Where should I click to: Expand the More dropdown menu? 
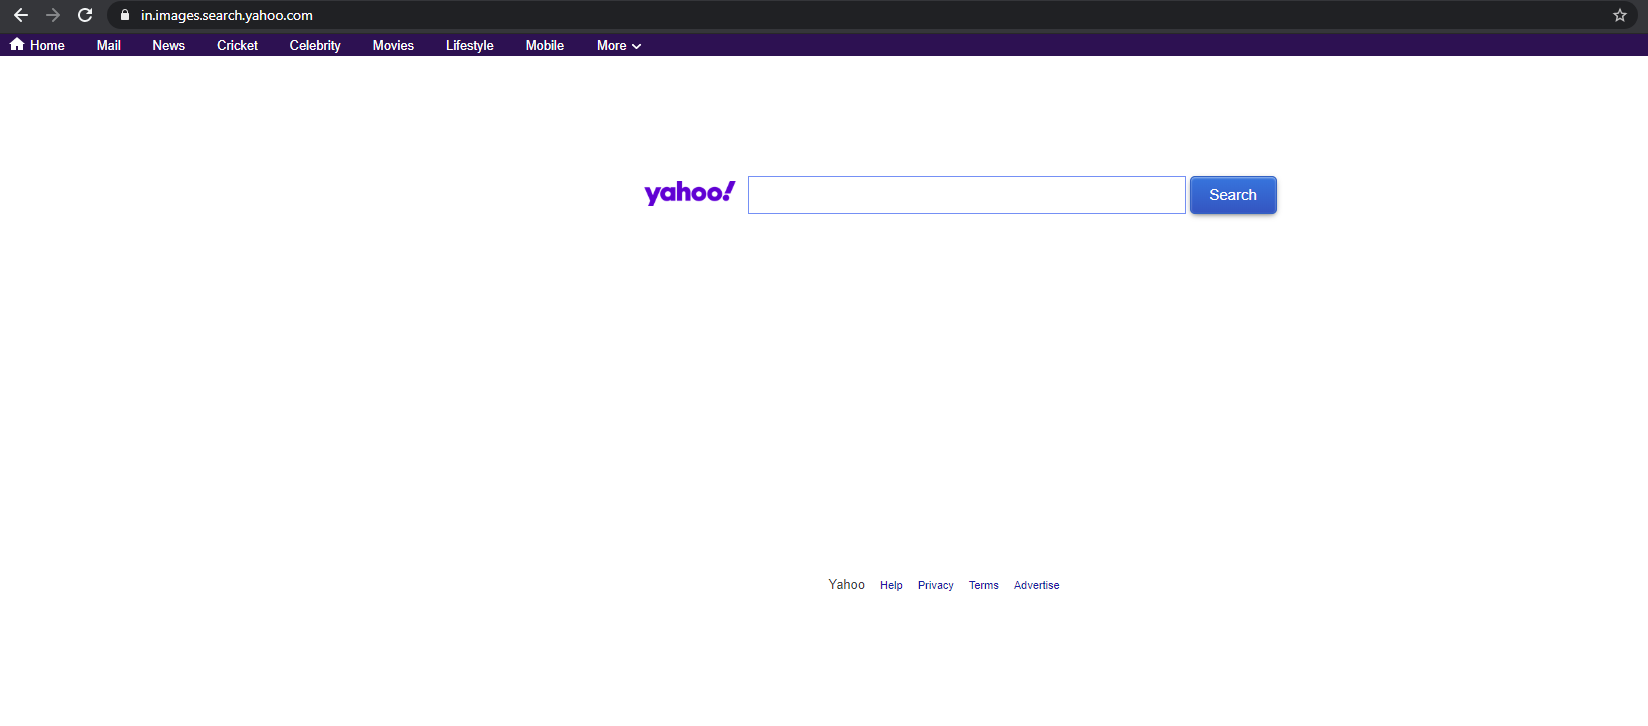point(619,45)
